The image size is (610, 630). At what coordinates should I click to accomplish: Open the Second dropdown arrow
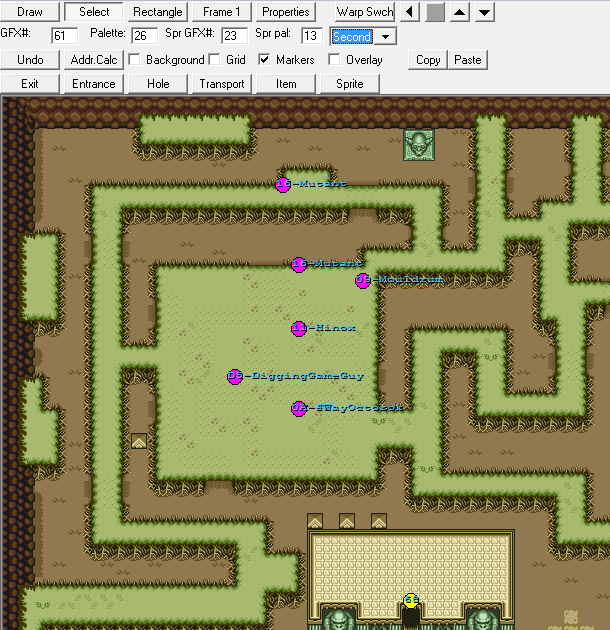coord(385,37)
